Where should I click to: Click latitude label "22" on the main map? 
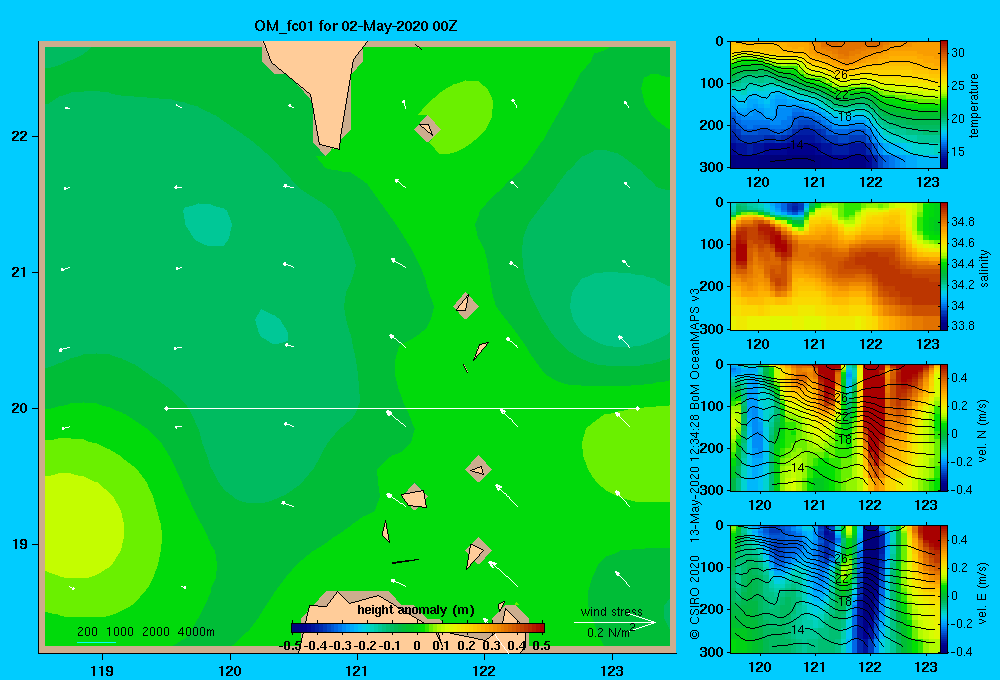tap(20, 137)
